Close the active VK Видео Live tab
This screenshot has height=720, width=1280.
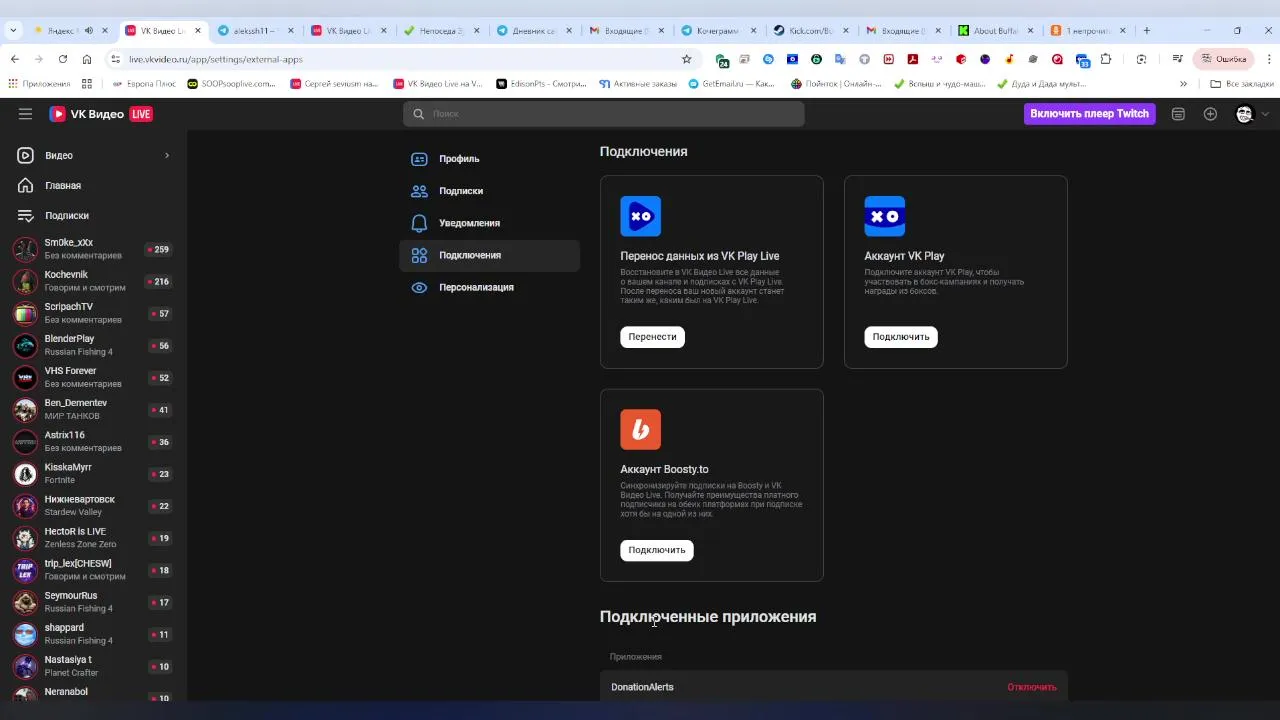click(197, 31)
